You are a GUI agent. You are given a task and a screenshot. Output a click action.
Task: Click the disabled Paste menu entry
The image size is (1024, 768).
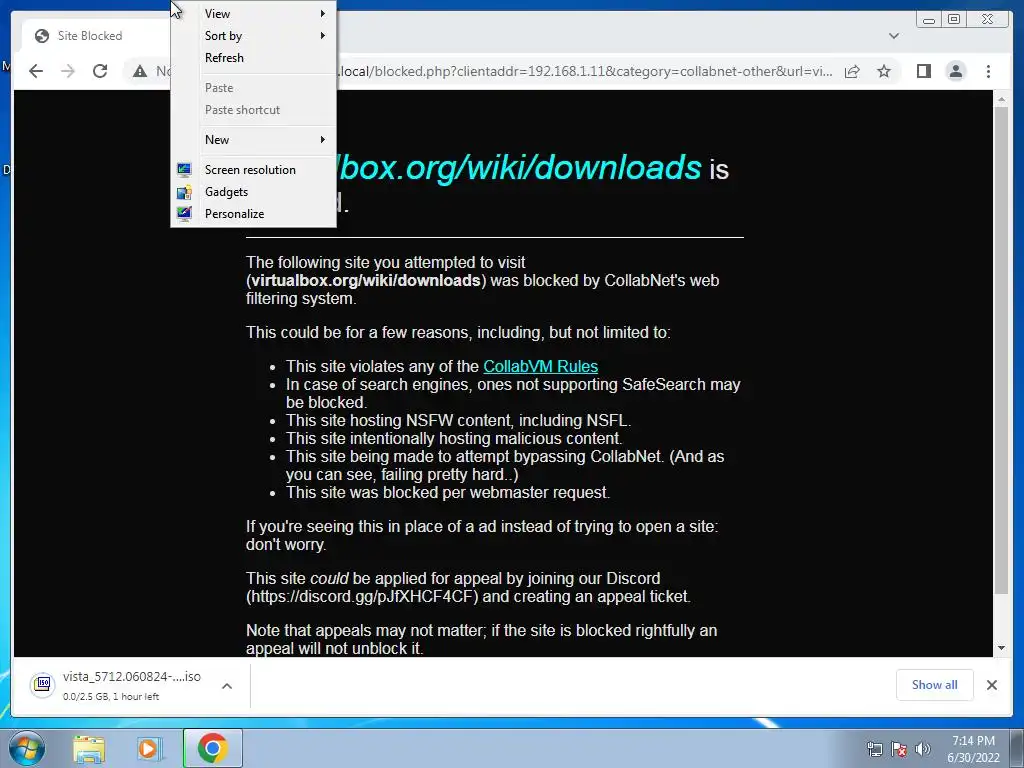click(253, 88)
